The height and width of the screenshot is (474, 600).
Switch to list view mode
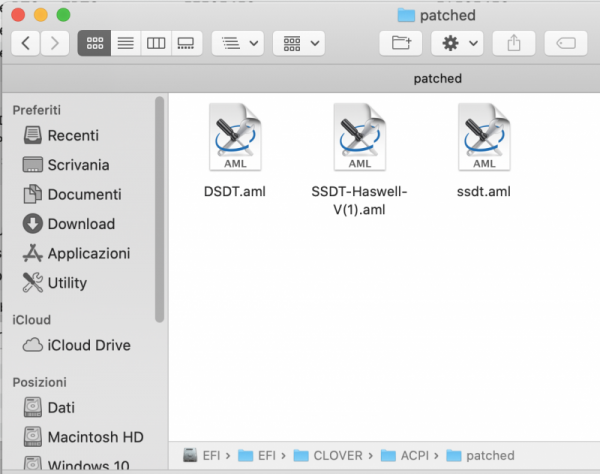[x=125, y=43]
